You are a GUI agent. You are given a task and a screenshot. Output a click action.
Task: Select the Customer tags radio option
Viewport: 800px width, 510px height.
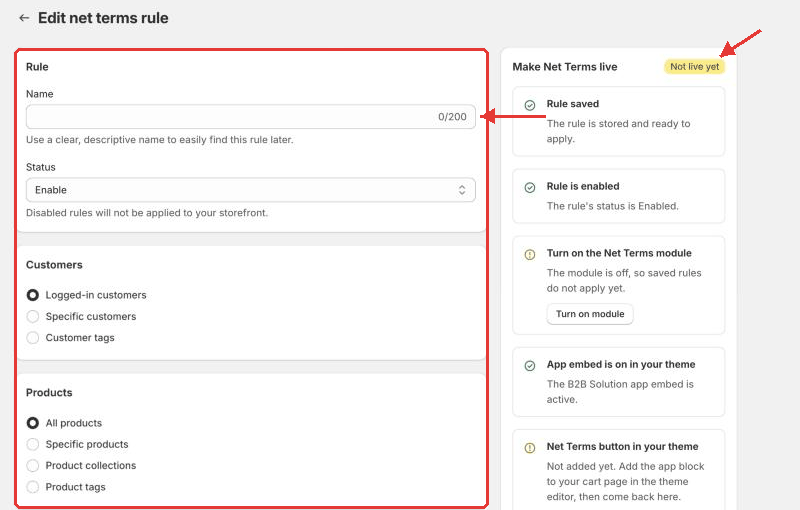[x=33, y=338]
